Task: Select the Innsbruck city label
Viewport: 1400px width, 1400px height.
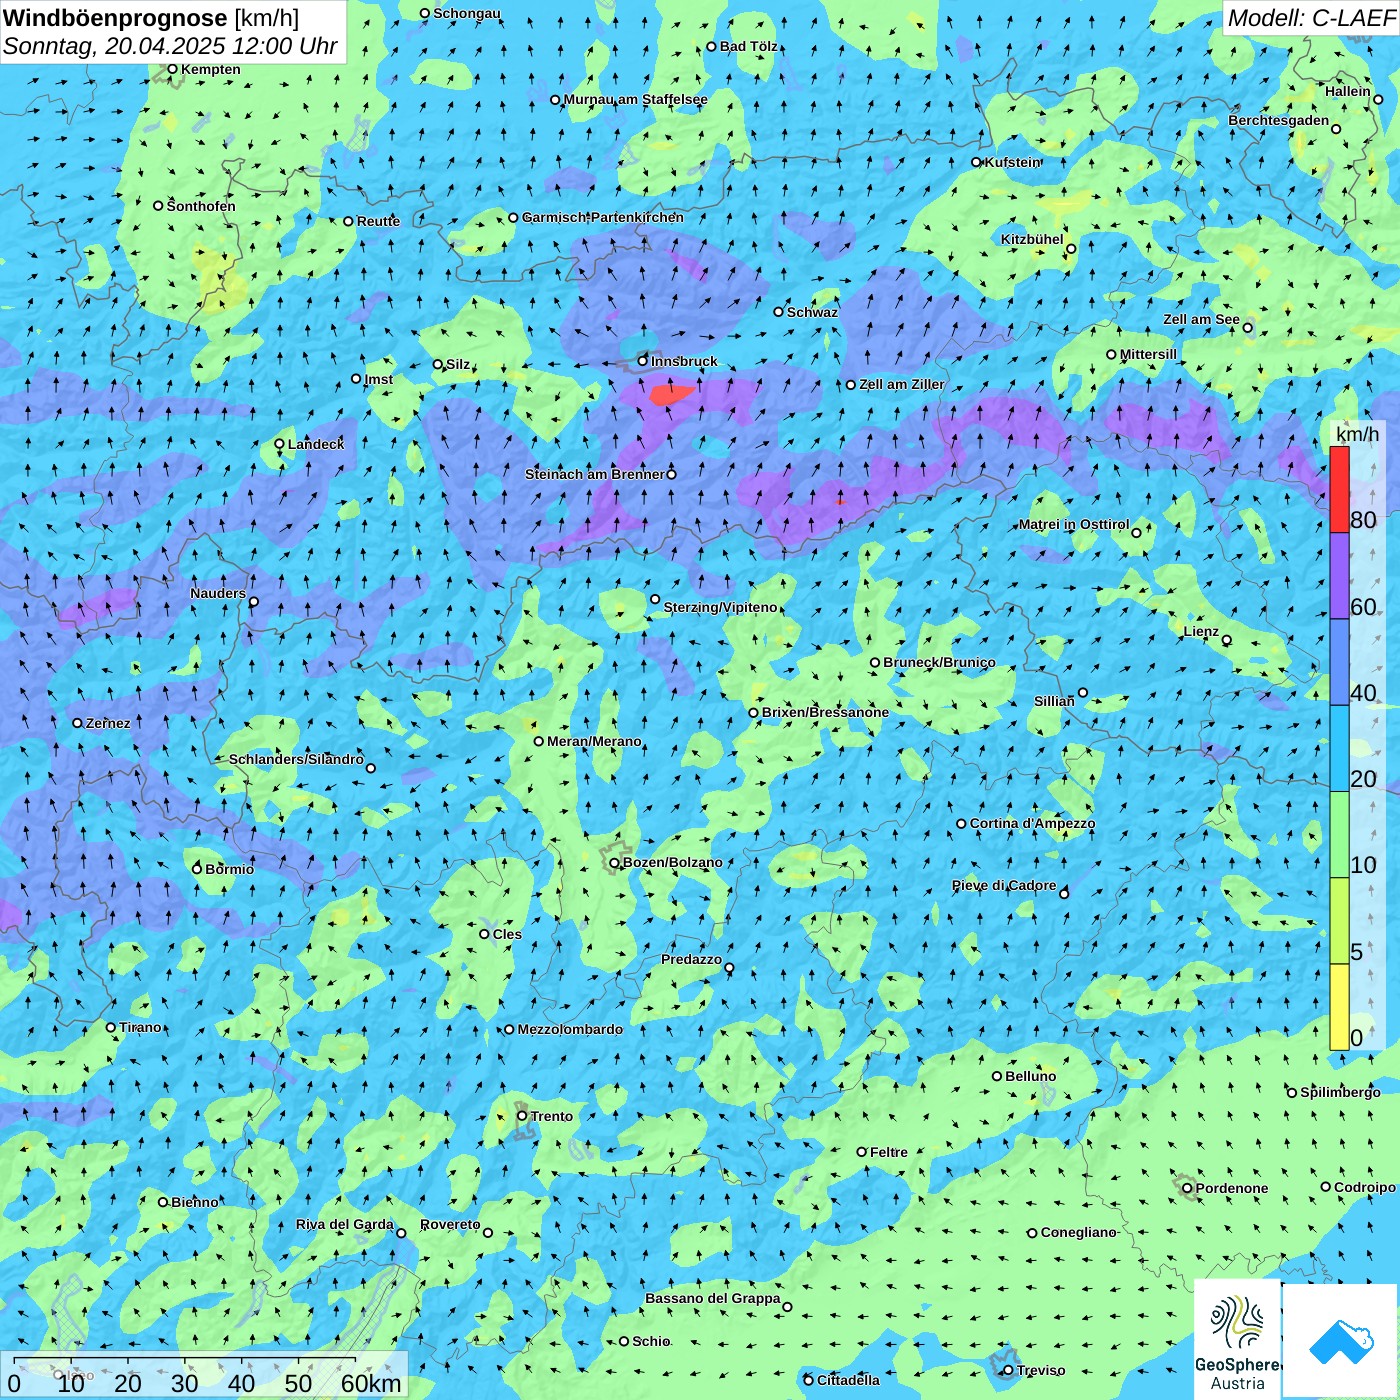Action: (684, 361)
